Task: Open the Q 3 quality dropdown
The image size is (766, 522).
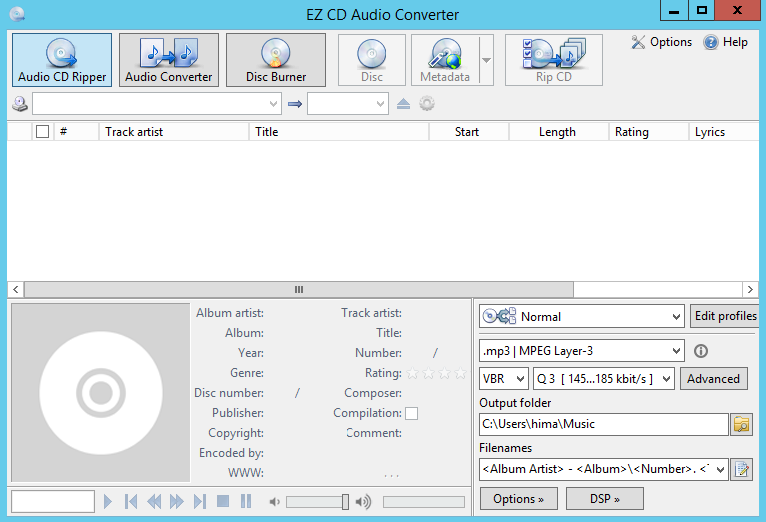Action: coord(604,378)
